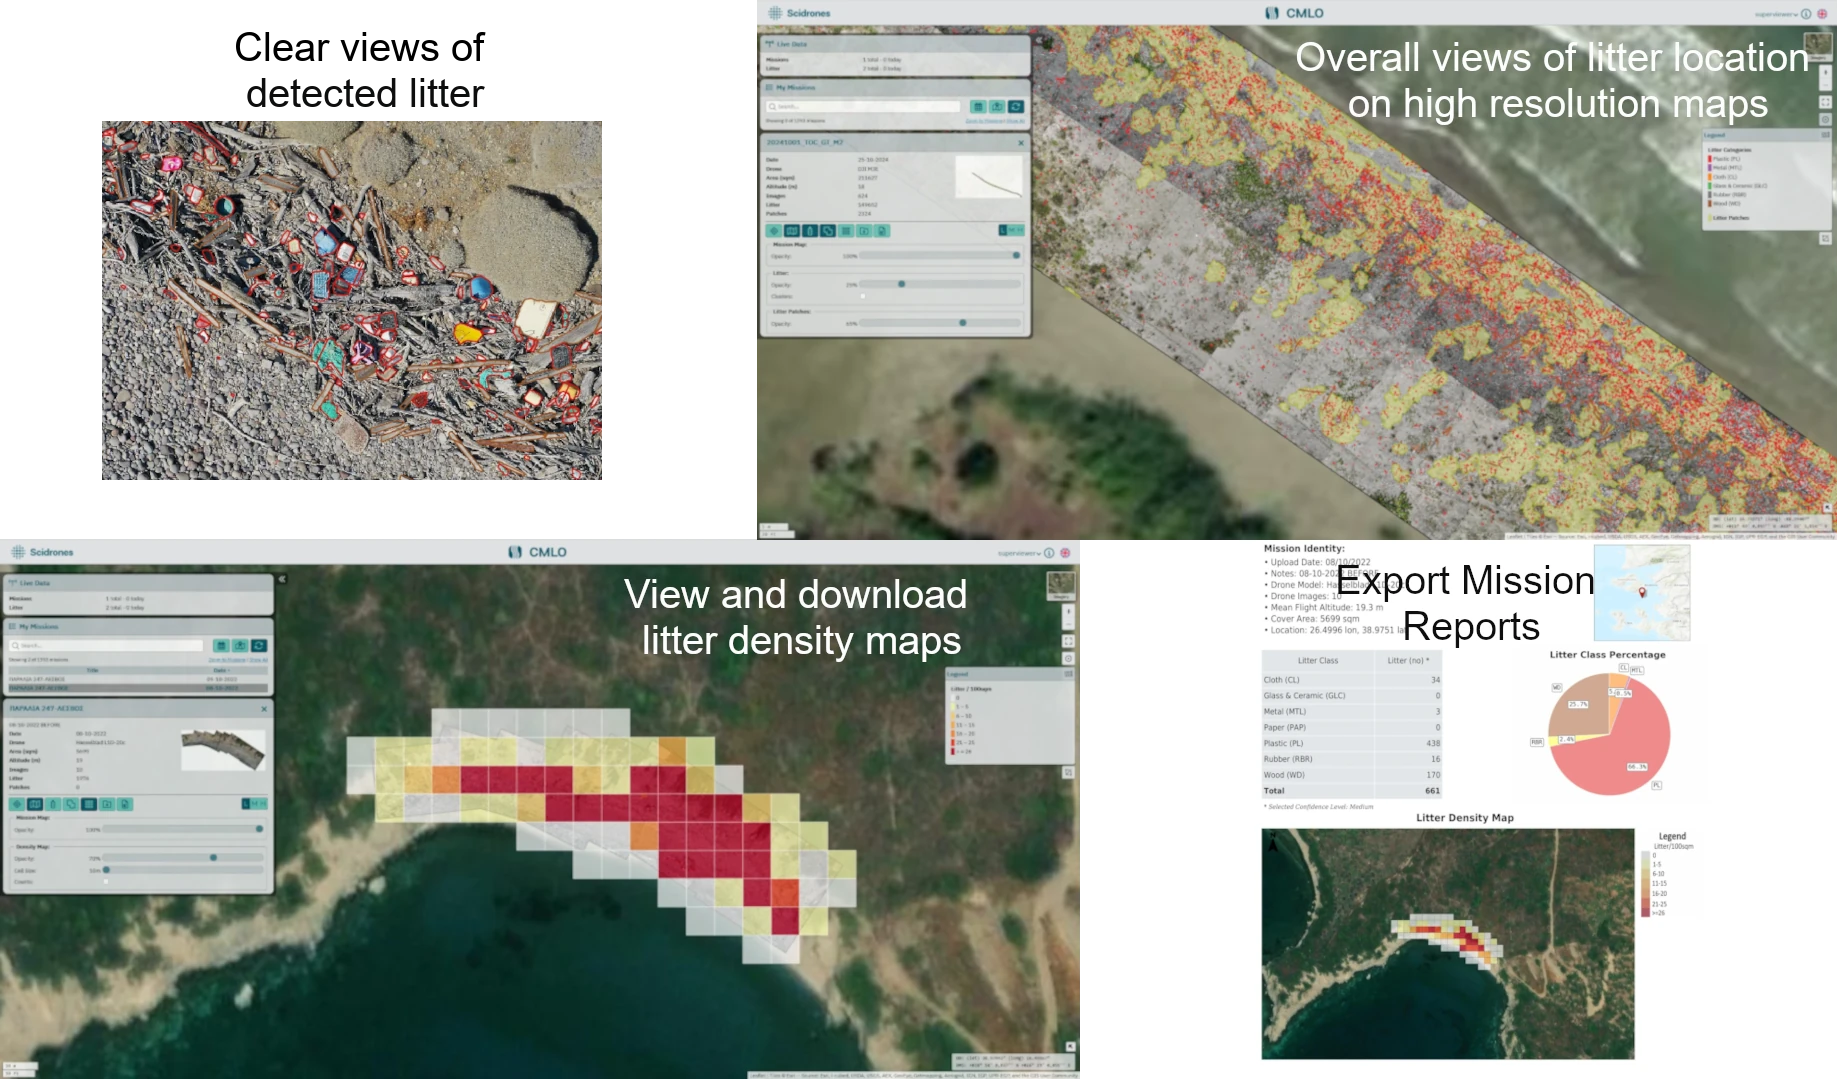Click the locate mission crosshair icon in the top view toolbar

pos(774,231)
